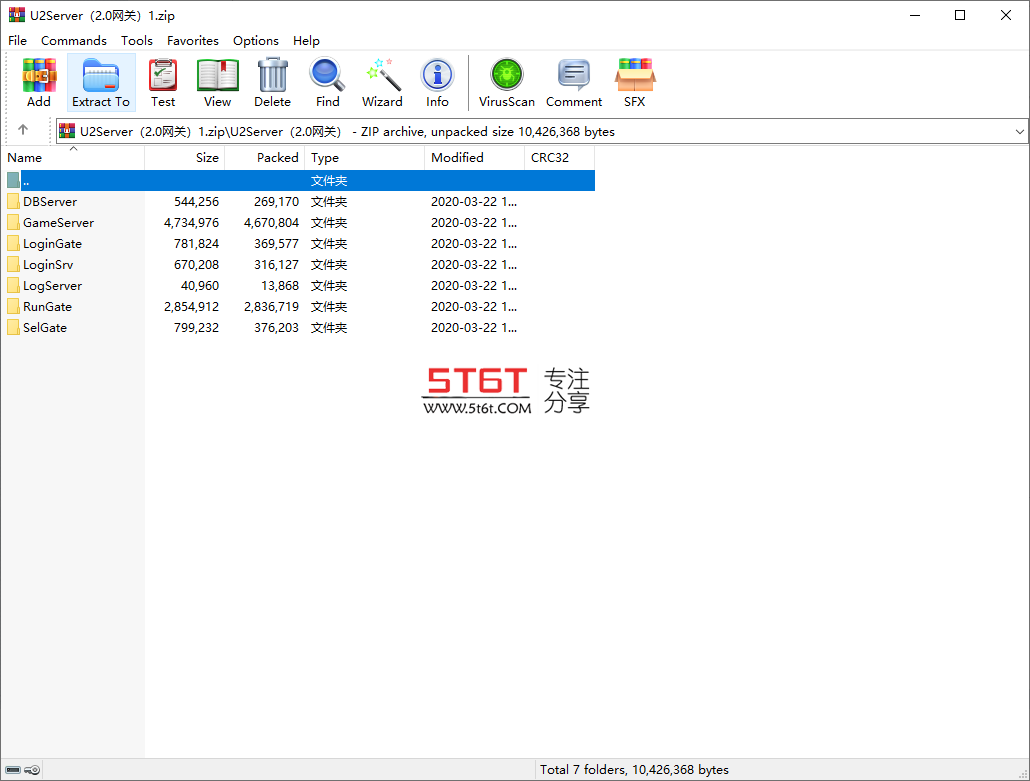Maximize the WinRAR window
Viewport: 1030px width, 781px height.
pyautogui.click(x=960, y=15)
